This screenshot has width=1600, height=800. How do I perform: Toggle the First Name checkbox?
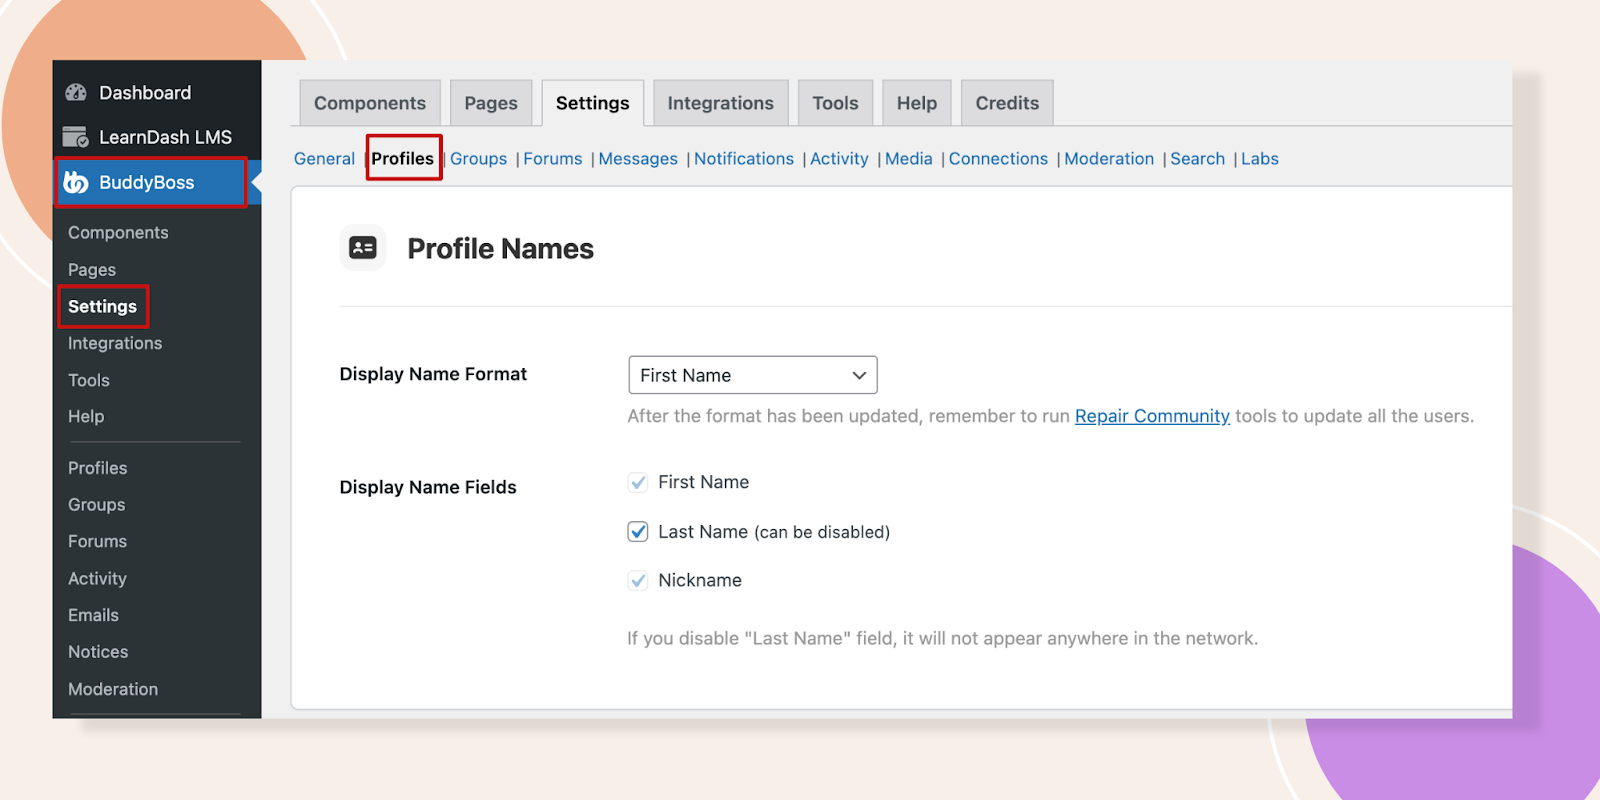coord(638,483)
